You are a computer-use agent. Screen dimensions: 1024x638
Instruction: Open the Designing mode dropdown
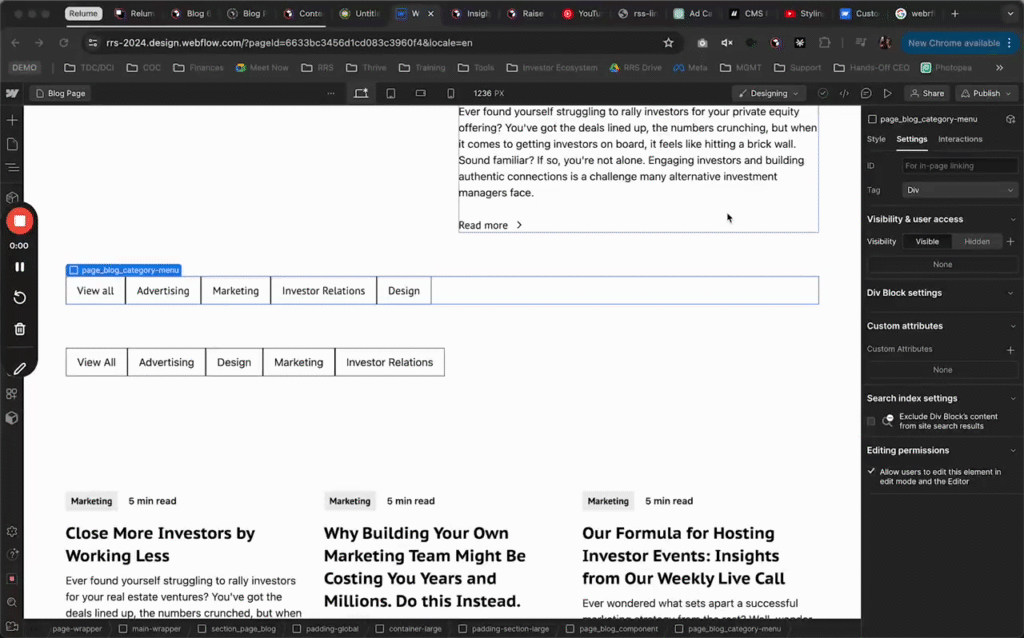(768, 93)
